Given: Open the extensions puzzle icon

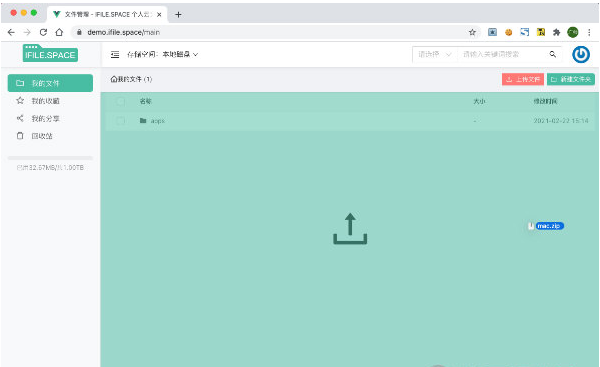Looking at the screenshot, I should pyautogui.click(x=556, y=33).
